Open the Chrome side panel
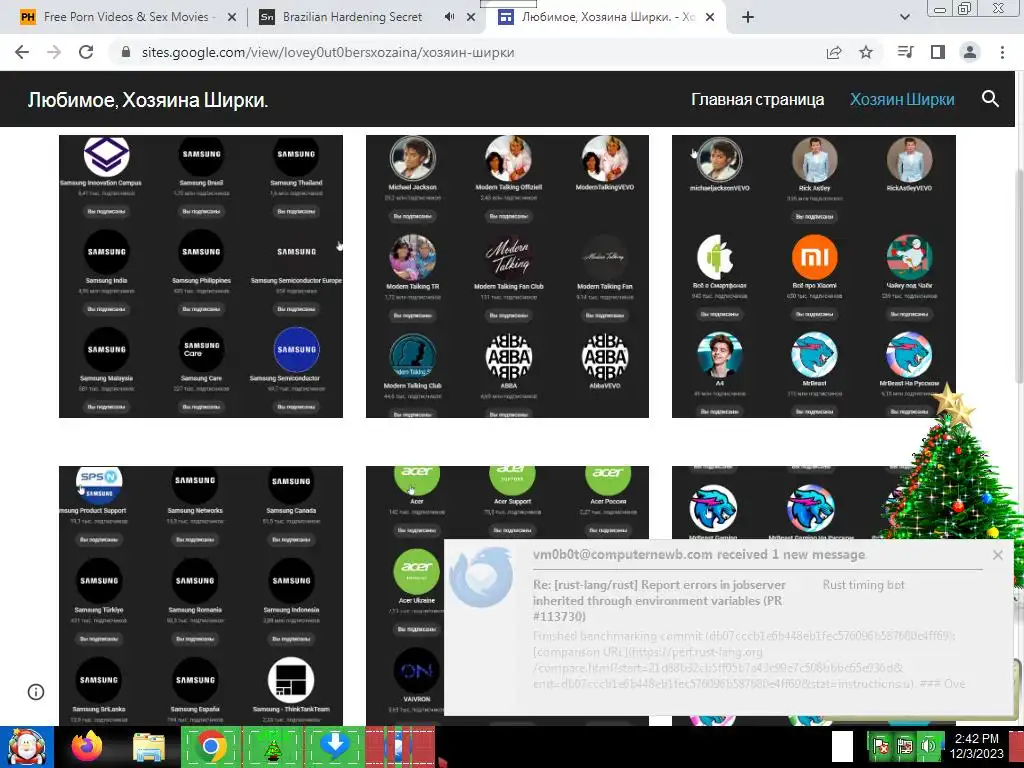Viewport: 1024px width, 768px height. 938,52
